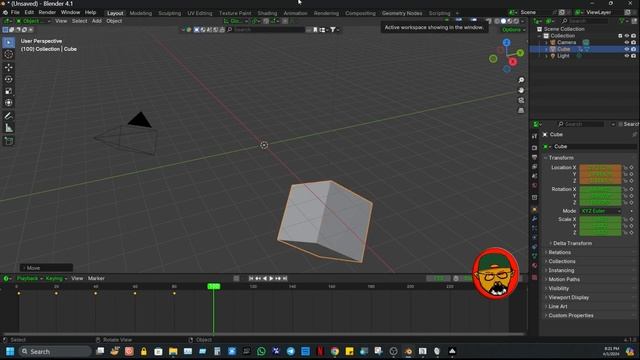640x360 pixels.
Task: Click the Play animation button
Action: [271, 278]
